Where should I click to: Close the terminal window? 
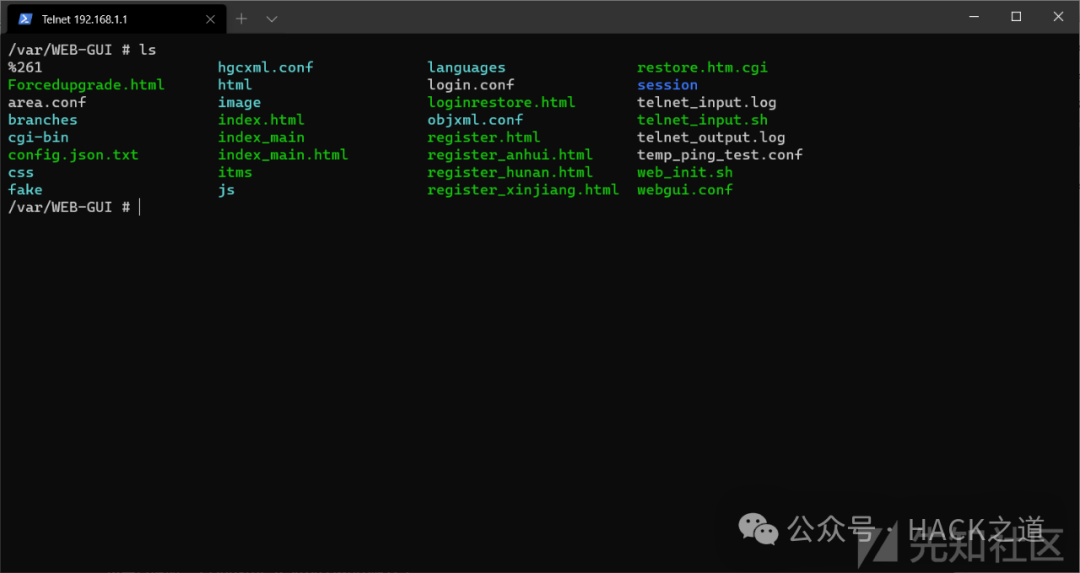(x=1058, y=16)
